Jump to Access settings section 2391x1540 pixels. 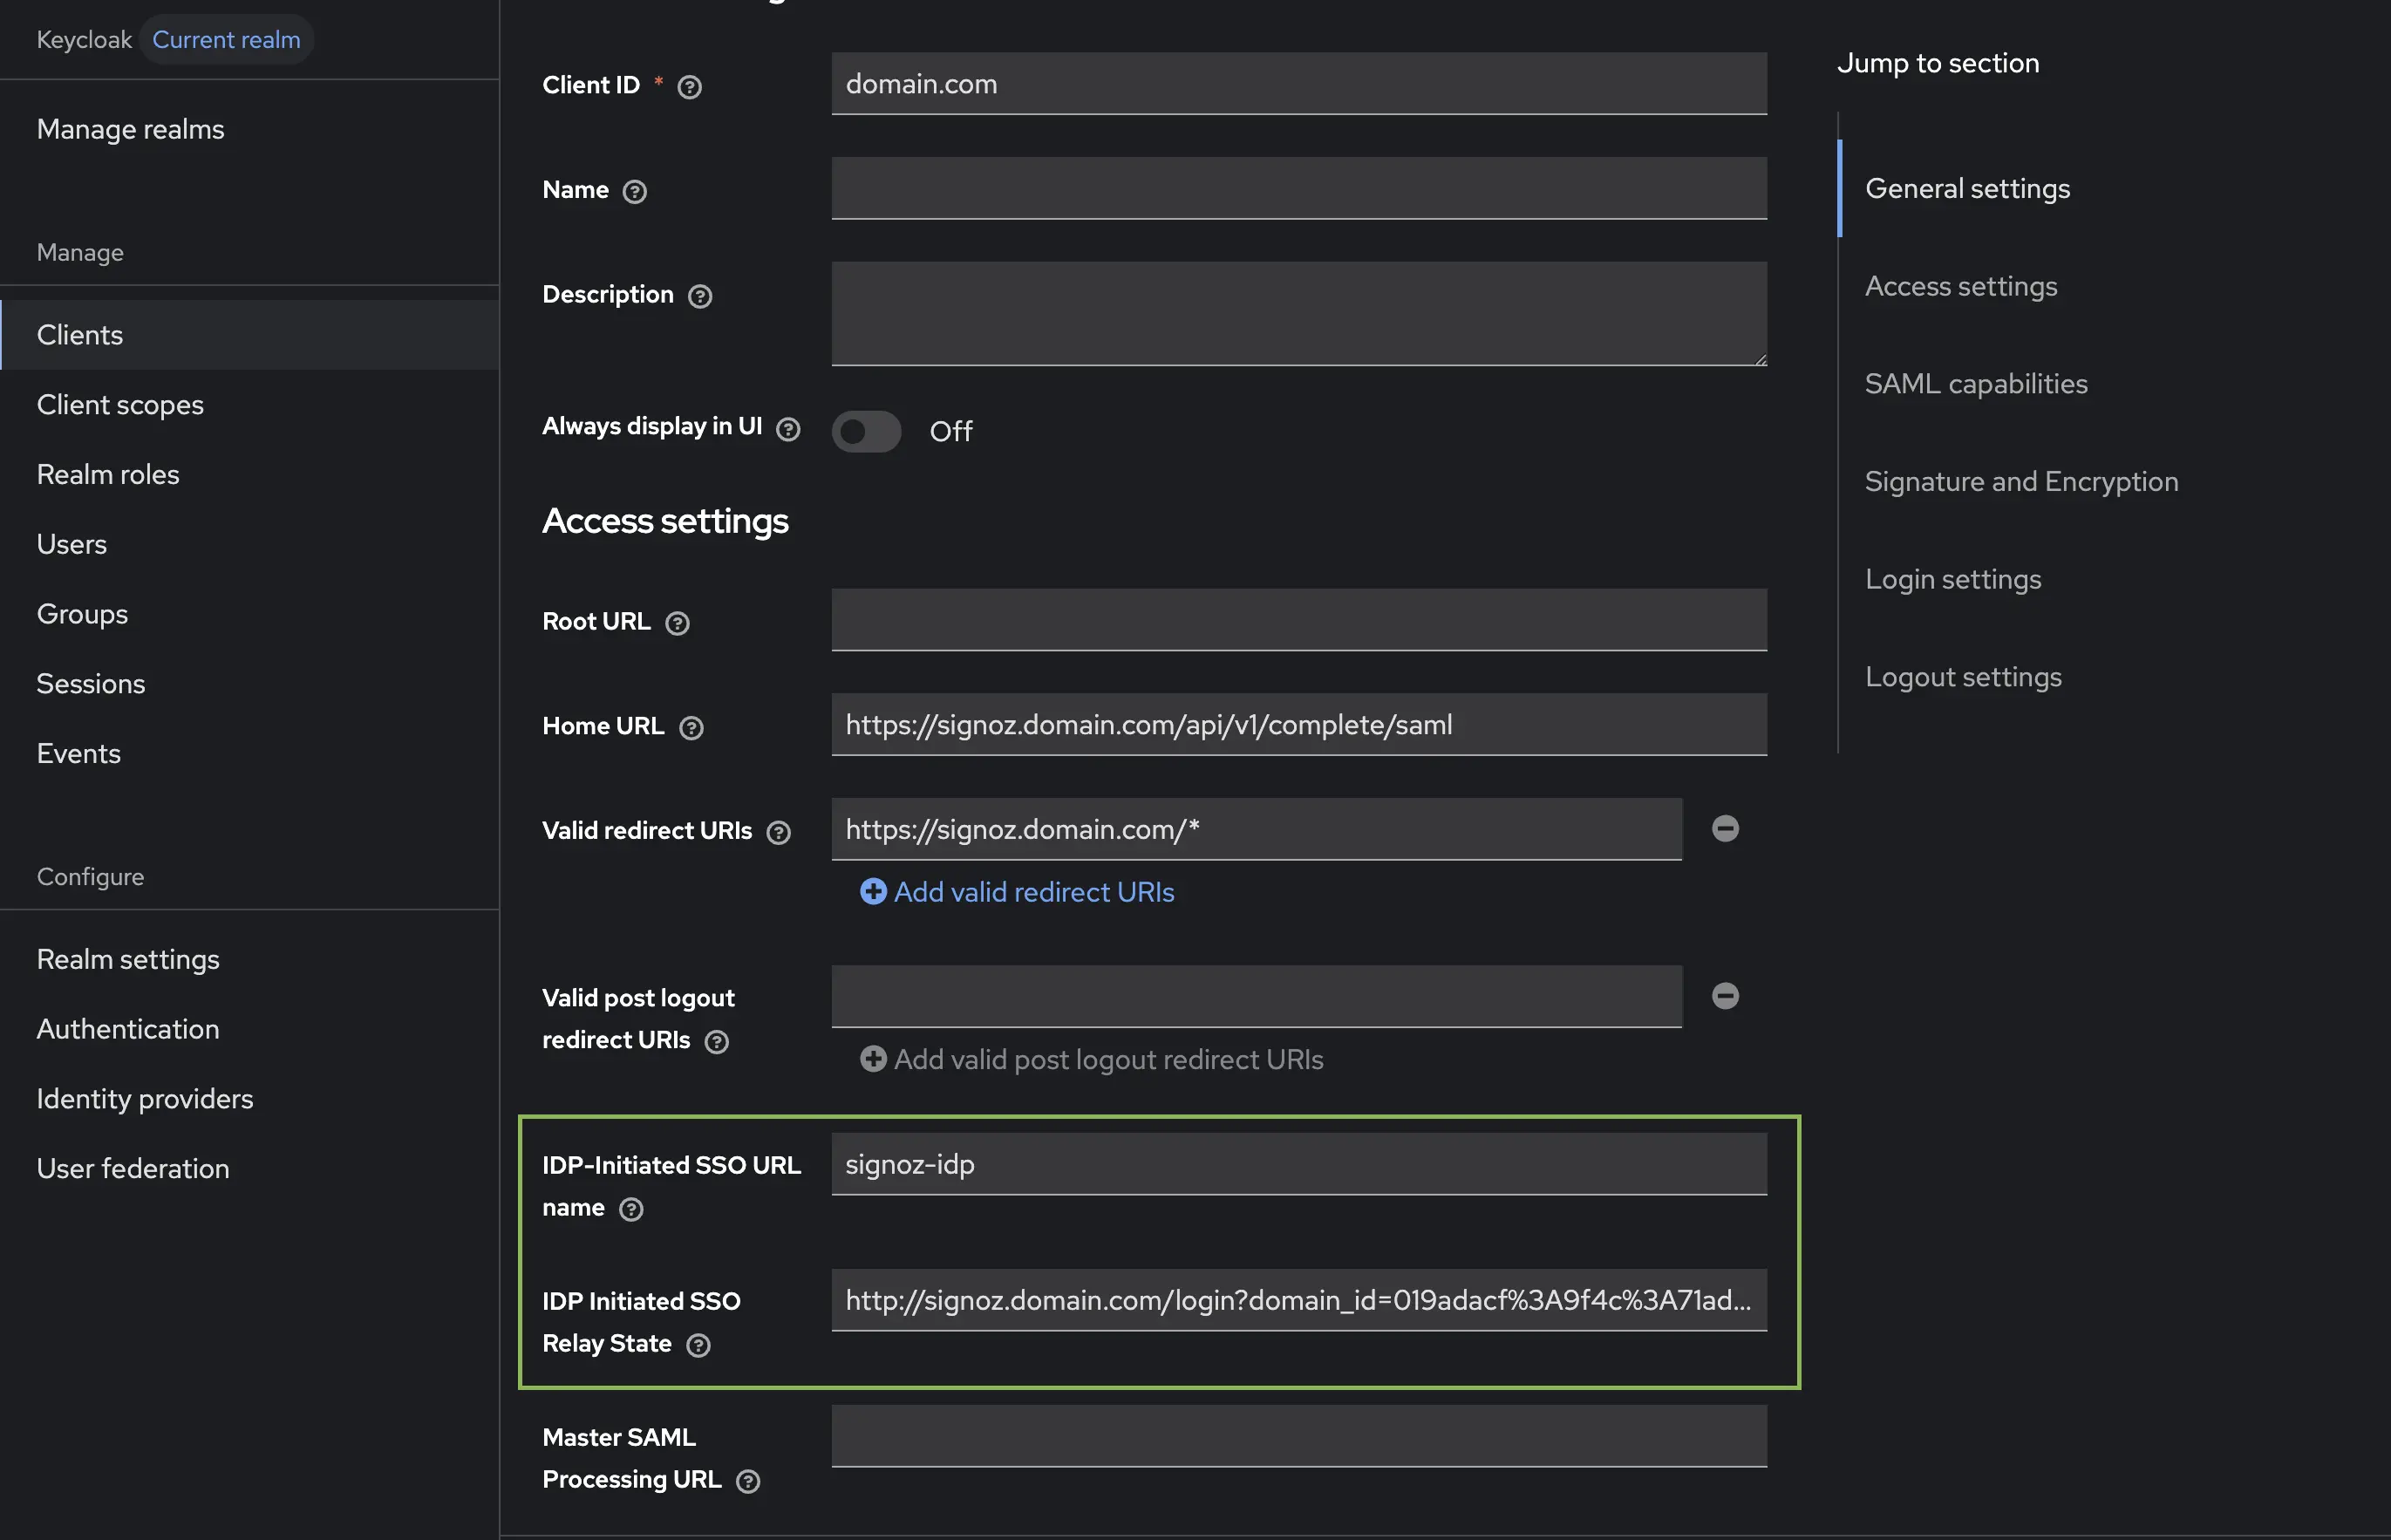coord(1961,286)
